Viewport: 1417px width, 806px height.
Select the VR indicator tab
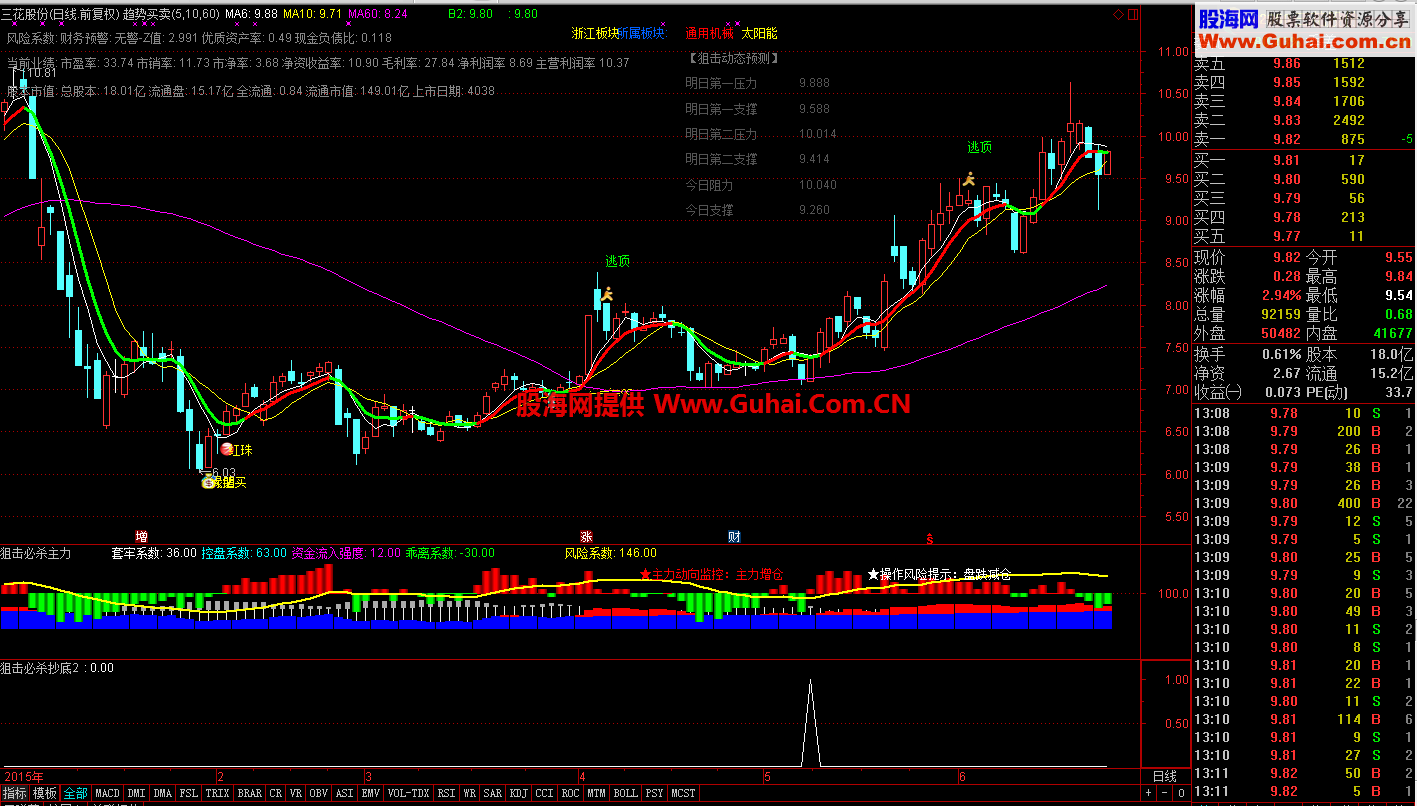pyautogui.click(x=295, y=793)
